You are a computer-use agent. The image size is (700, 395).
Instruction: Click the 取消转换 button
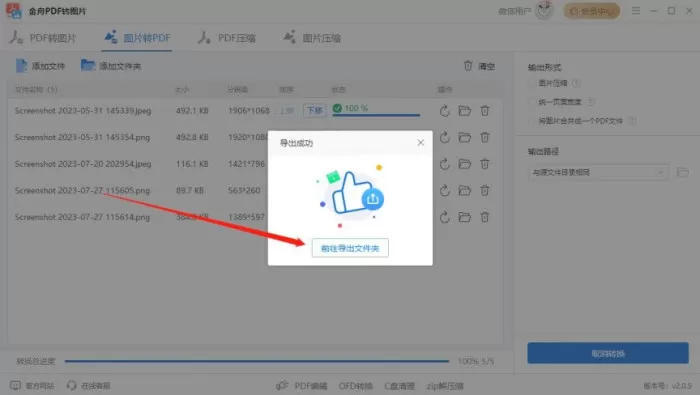(x=608, y=353)
